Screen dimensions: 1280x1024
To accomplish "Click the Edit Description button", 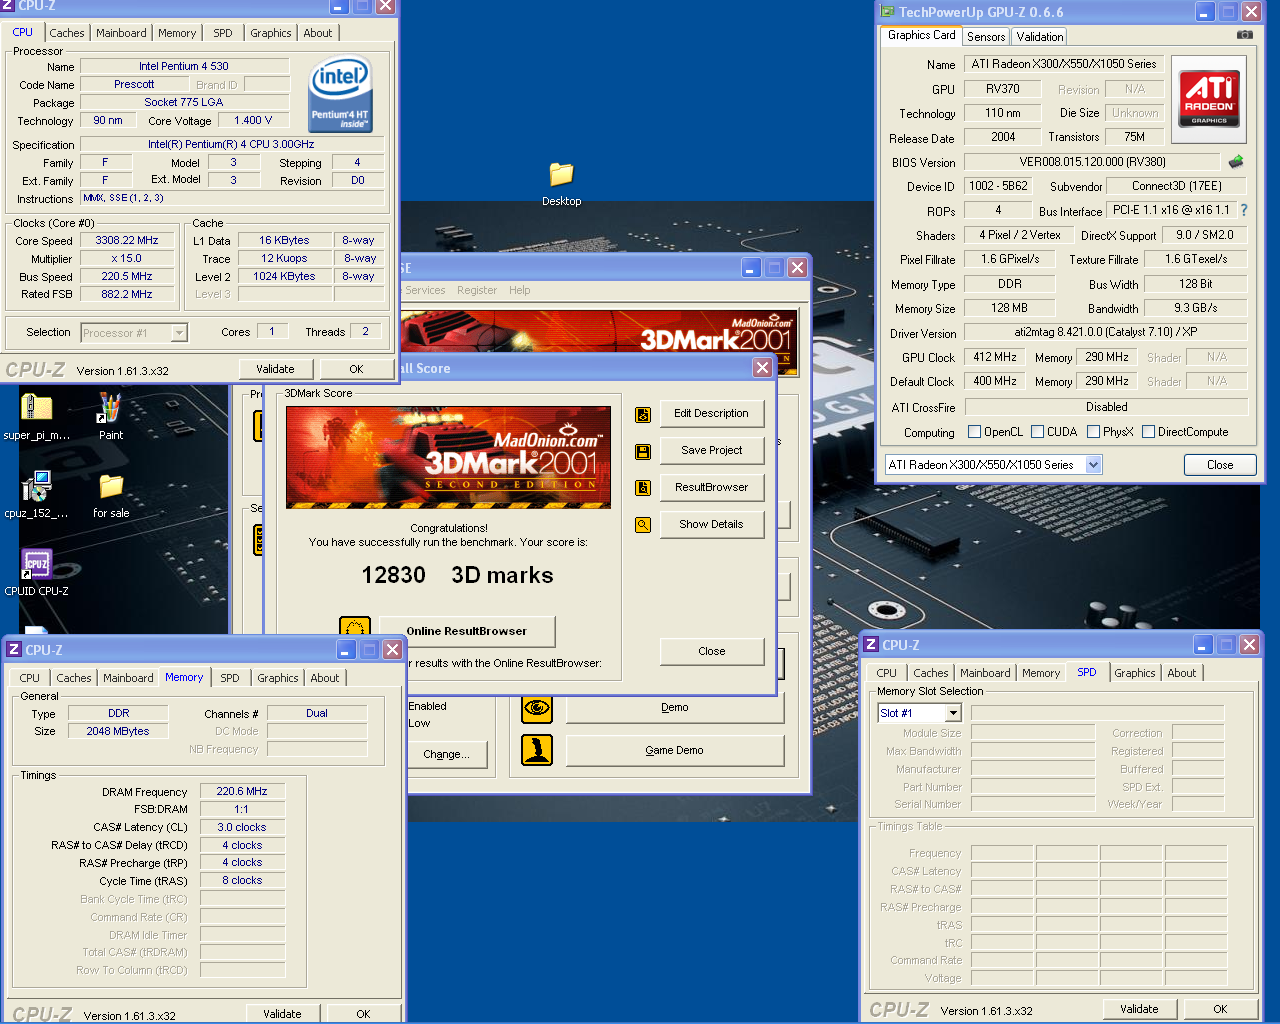I will [711, 413].
